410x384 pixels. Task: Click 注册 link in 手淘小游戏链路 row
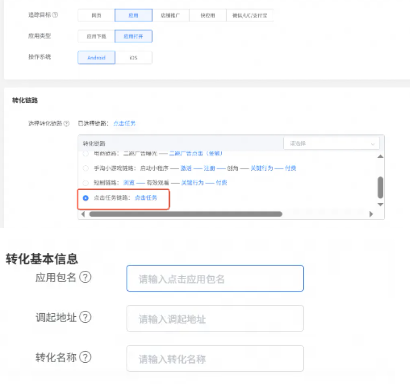click(x=209, y=168)
